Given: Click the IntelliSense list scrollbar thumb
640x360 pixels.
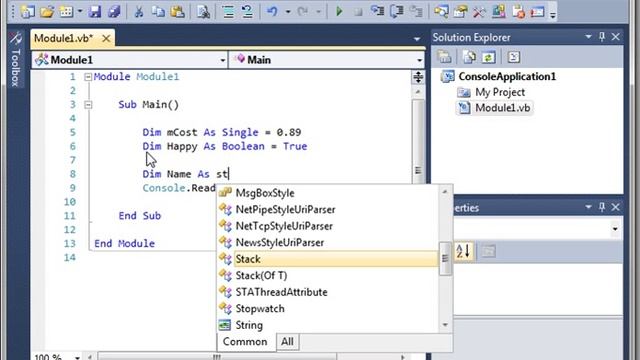Looking at the screenshot, I should [445, 259].
